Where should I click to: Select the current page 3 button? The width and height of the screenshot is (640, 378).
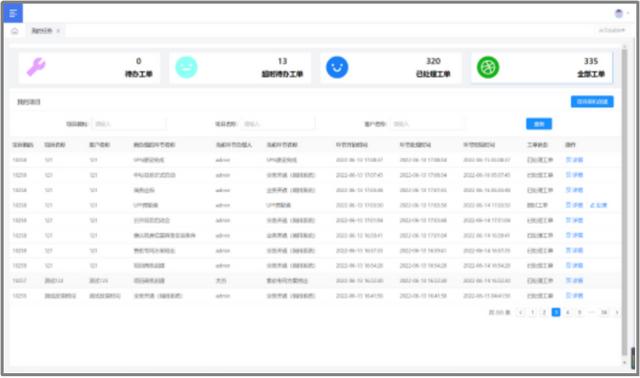556,313
